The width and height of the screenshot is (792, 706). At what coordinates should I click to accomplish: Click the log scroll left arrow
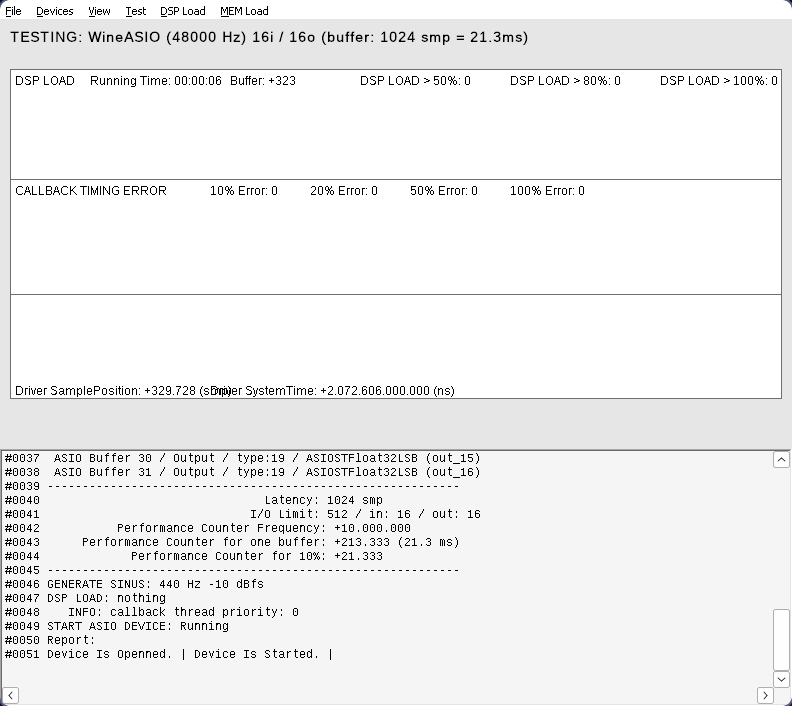tap(9, 695)
